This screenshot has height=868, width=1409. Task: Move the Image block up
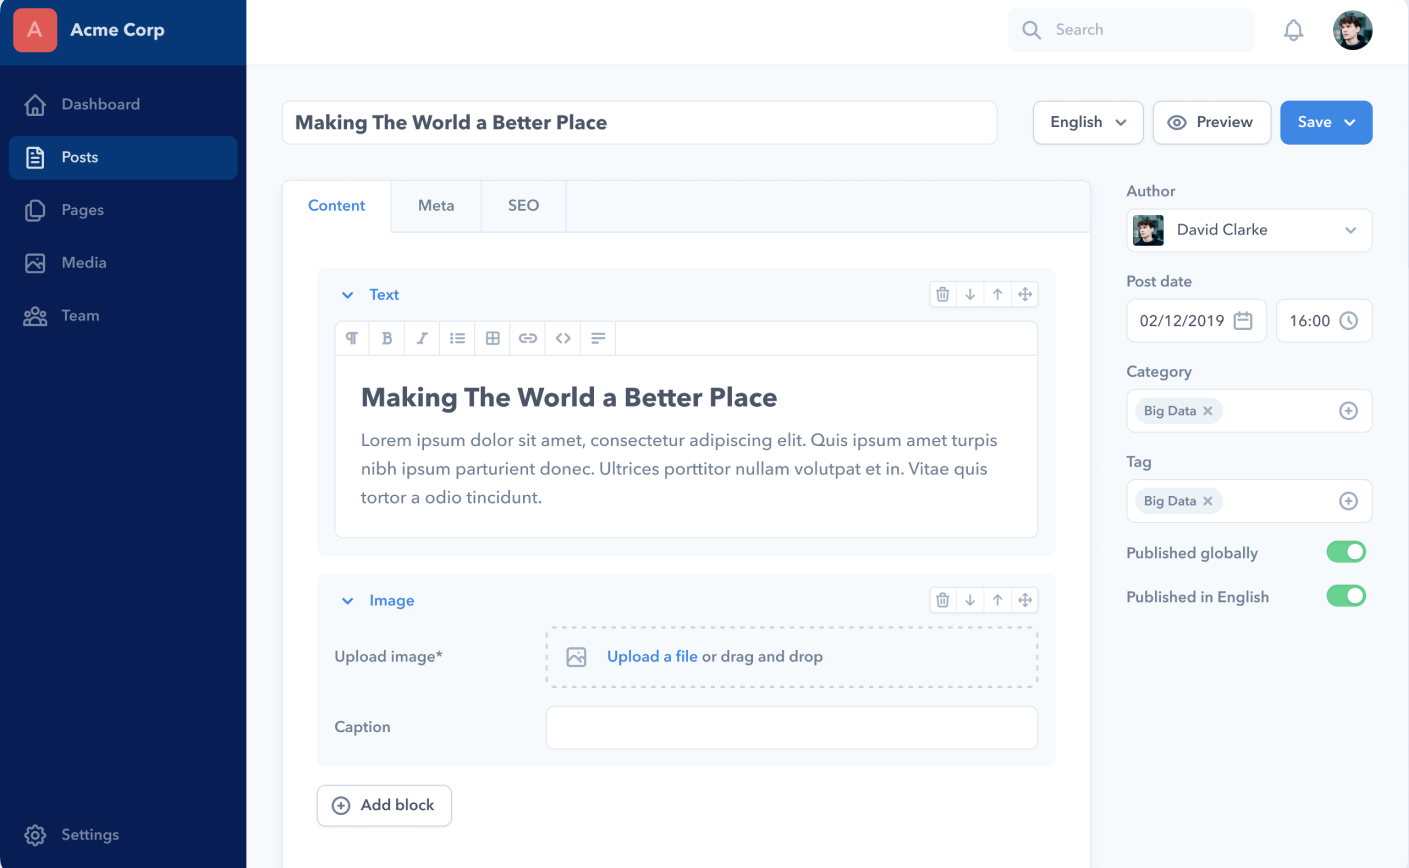tap(997, 600)
